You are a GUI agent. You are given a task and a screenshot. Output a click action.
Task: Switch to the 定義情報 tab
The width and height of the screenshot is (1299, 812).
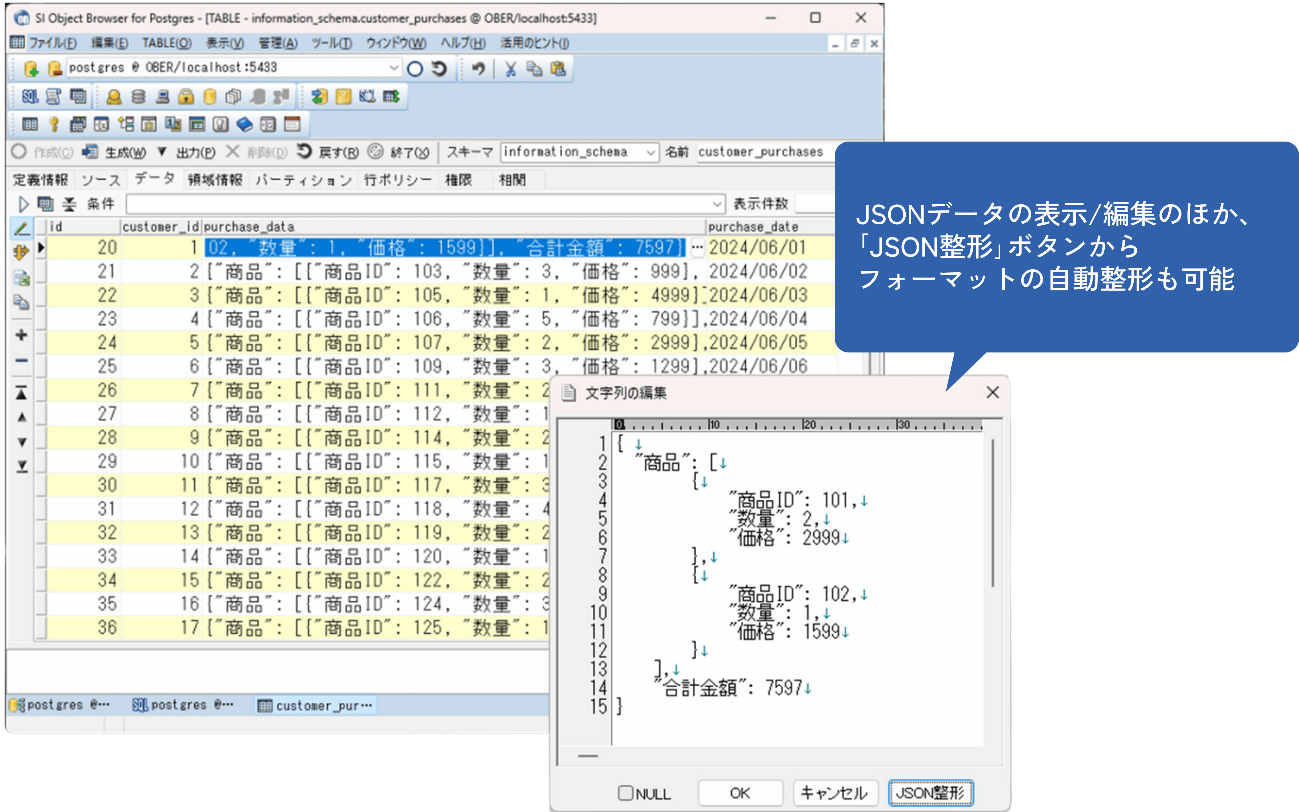pyautogui.click(x=40, y=180)
